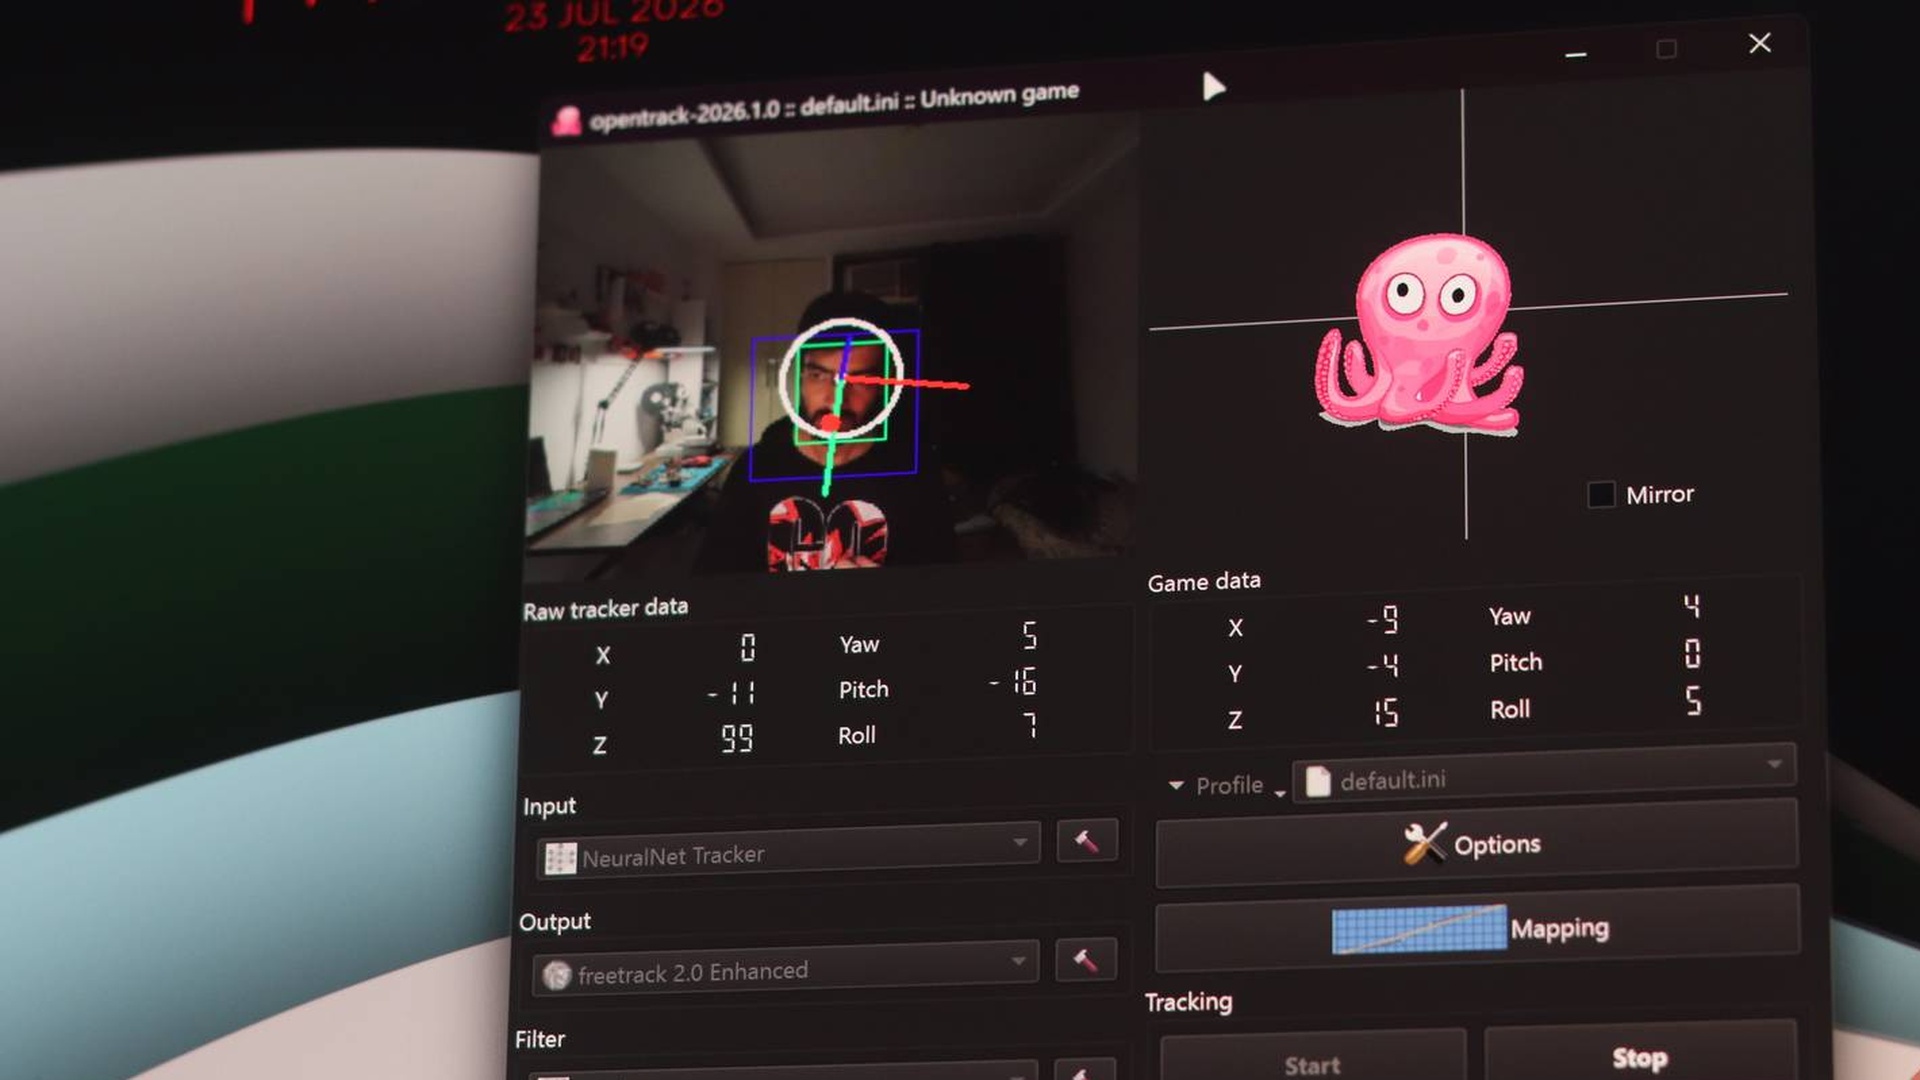Click the window title text opentrack-2026.1.0
The height and width of the screenshot is (1080, 1920).
(x=685, y=114)
